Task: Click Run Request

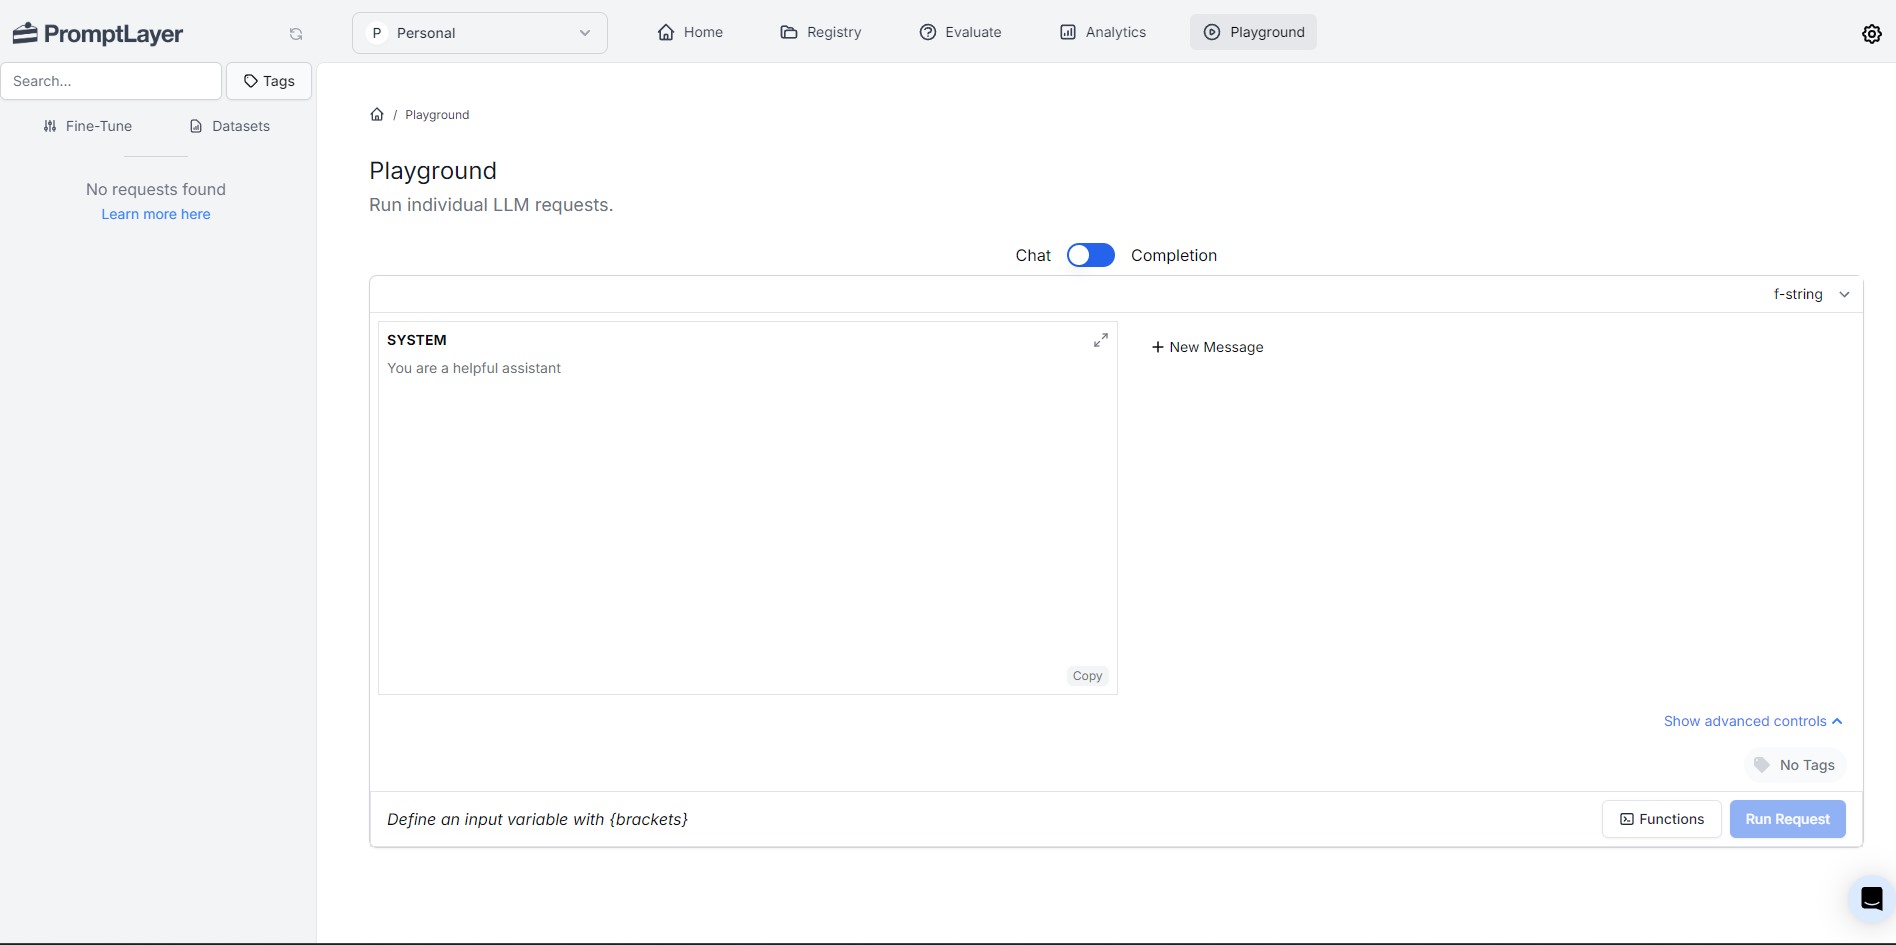Action: pos(1788,819)
